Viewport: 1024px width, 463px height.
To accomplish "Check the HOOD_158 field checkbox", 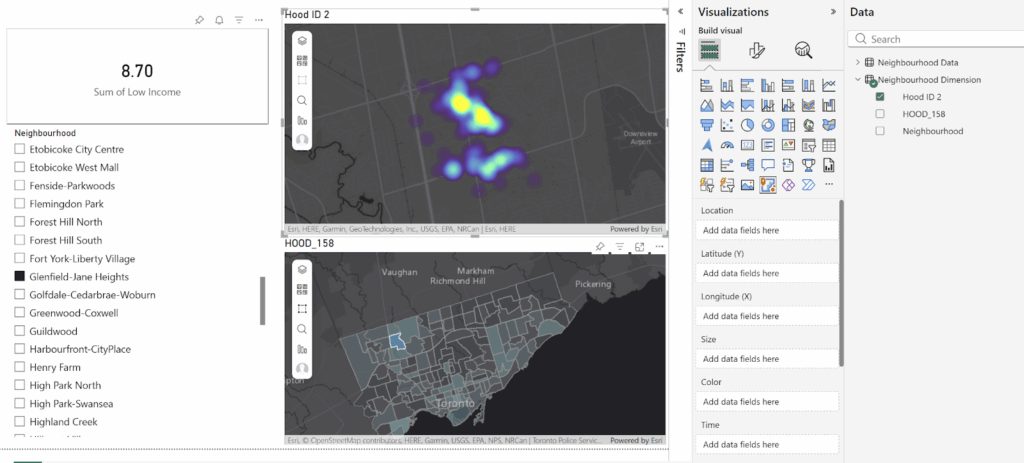I will click(880, 114).
